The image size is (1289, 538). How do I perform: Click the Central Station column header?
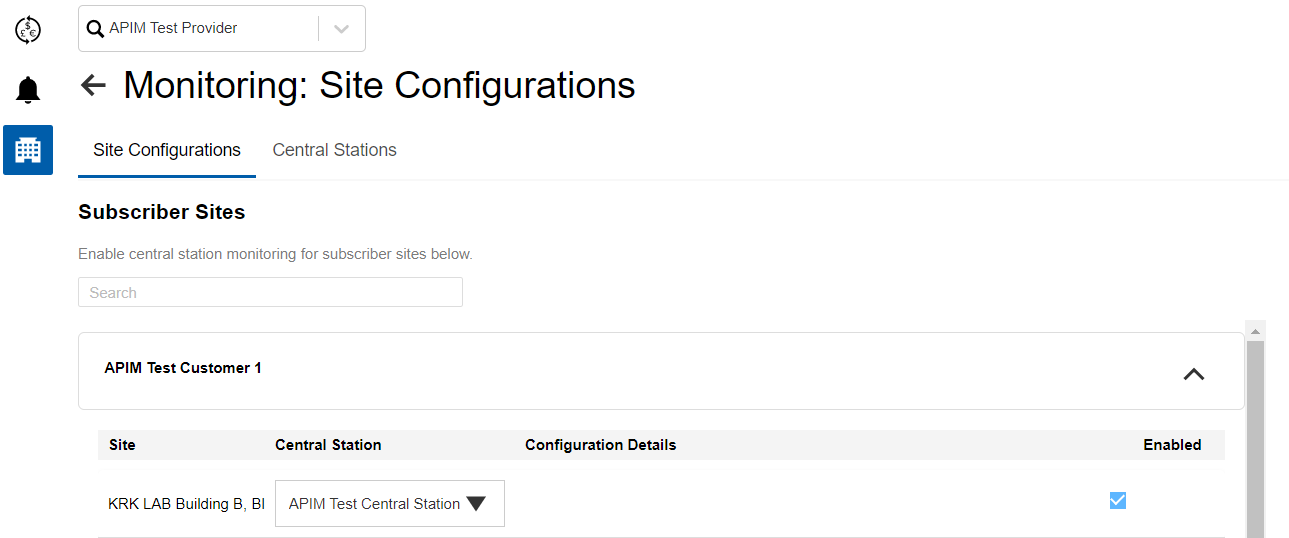328,445
